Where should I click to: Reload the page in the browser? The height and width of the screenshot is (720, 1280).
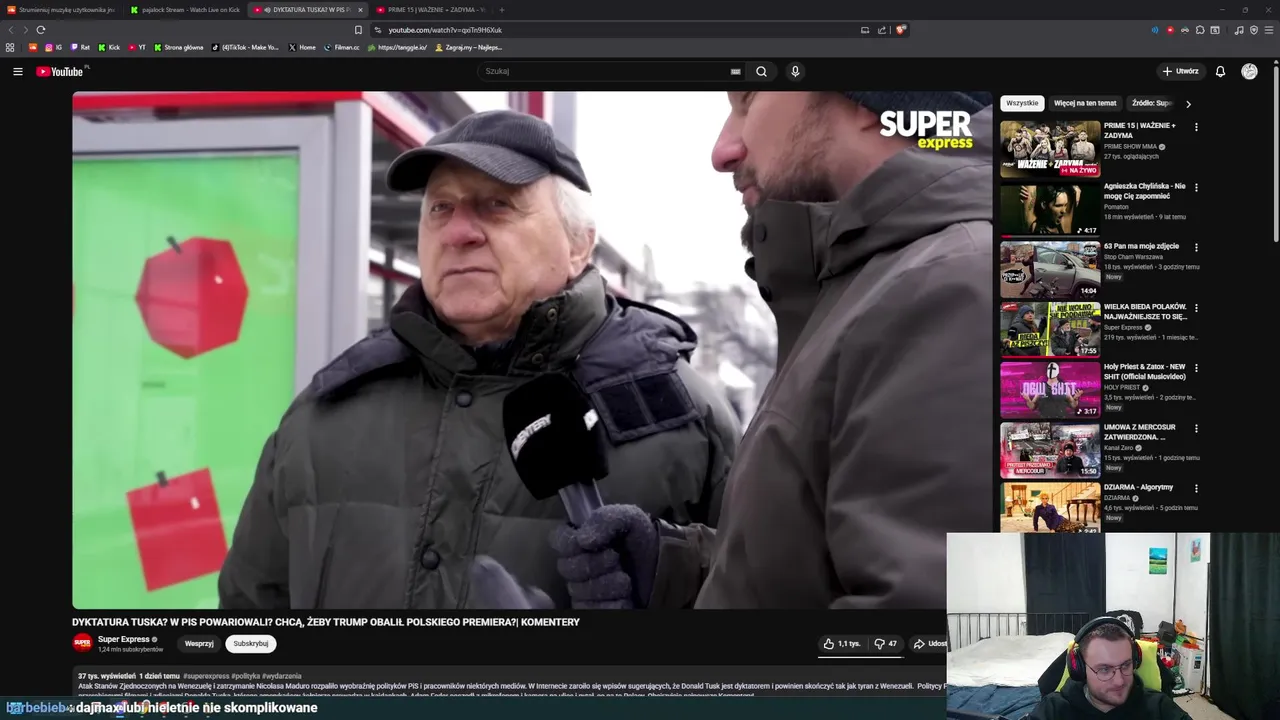(x=41, y=30)
